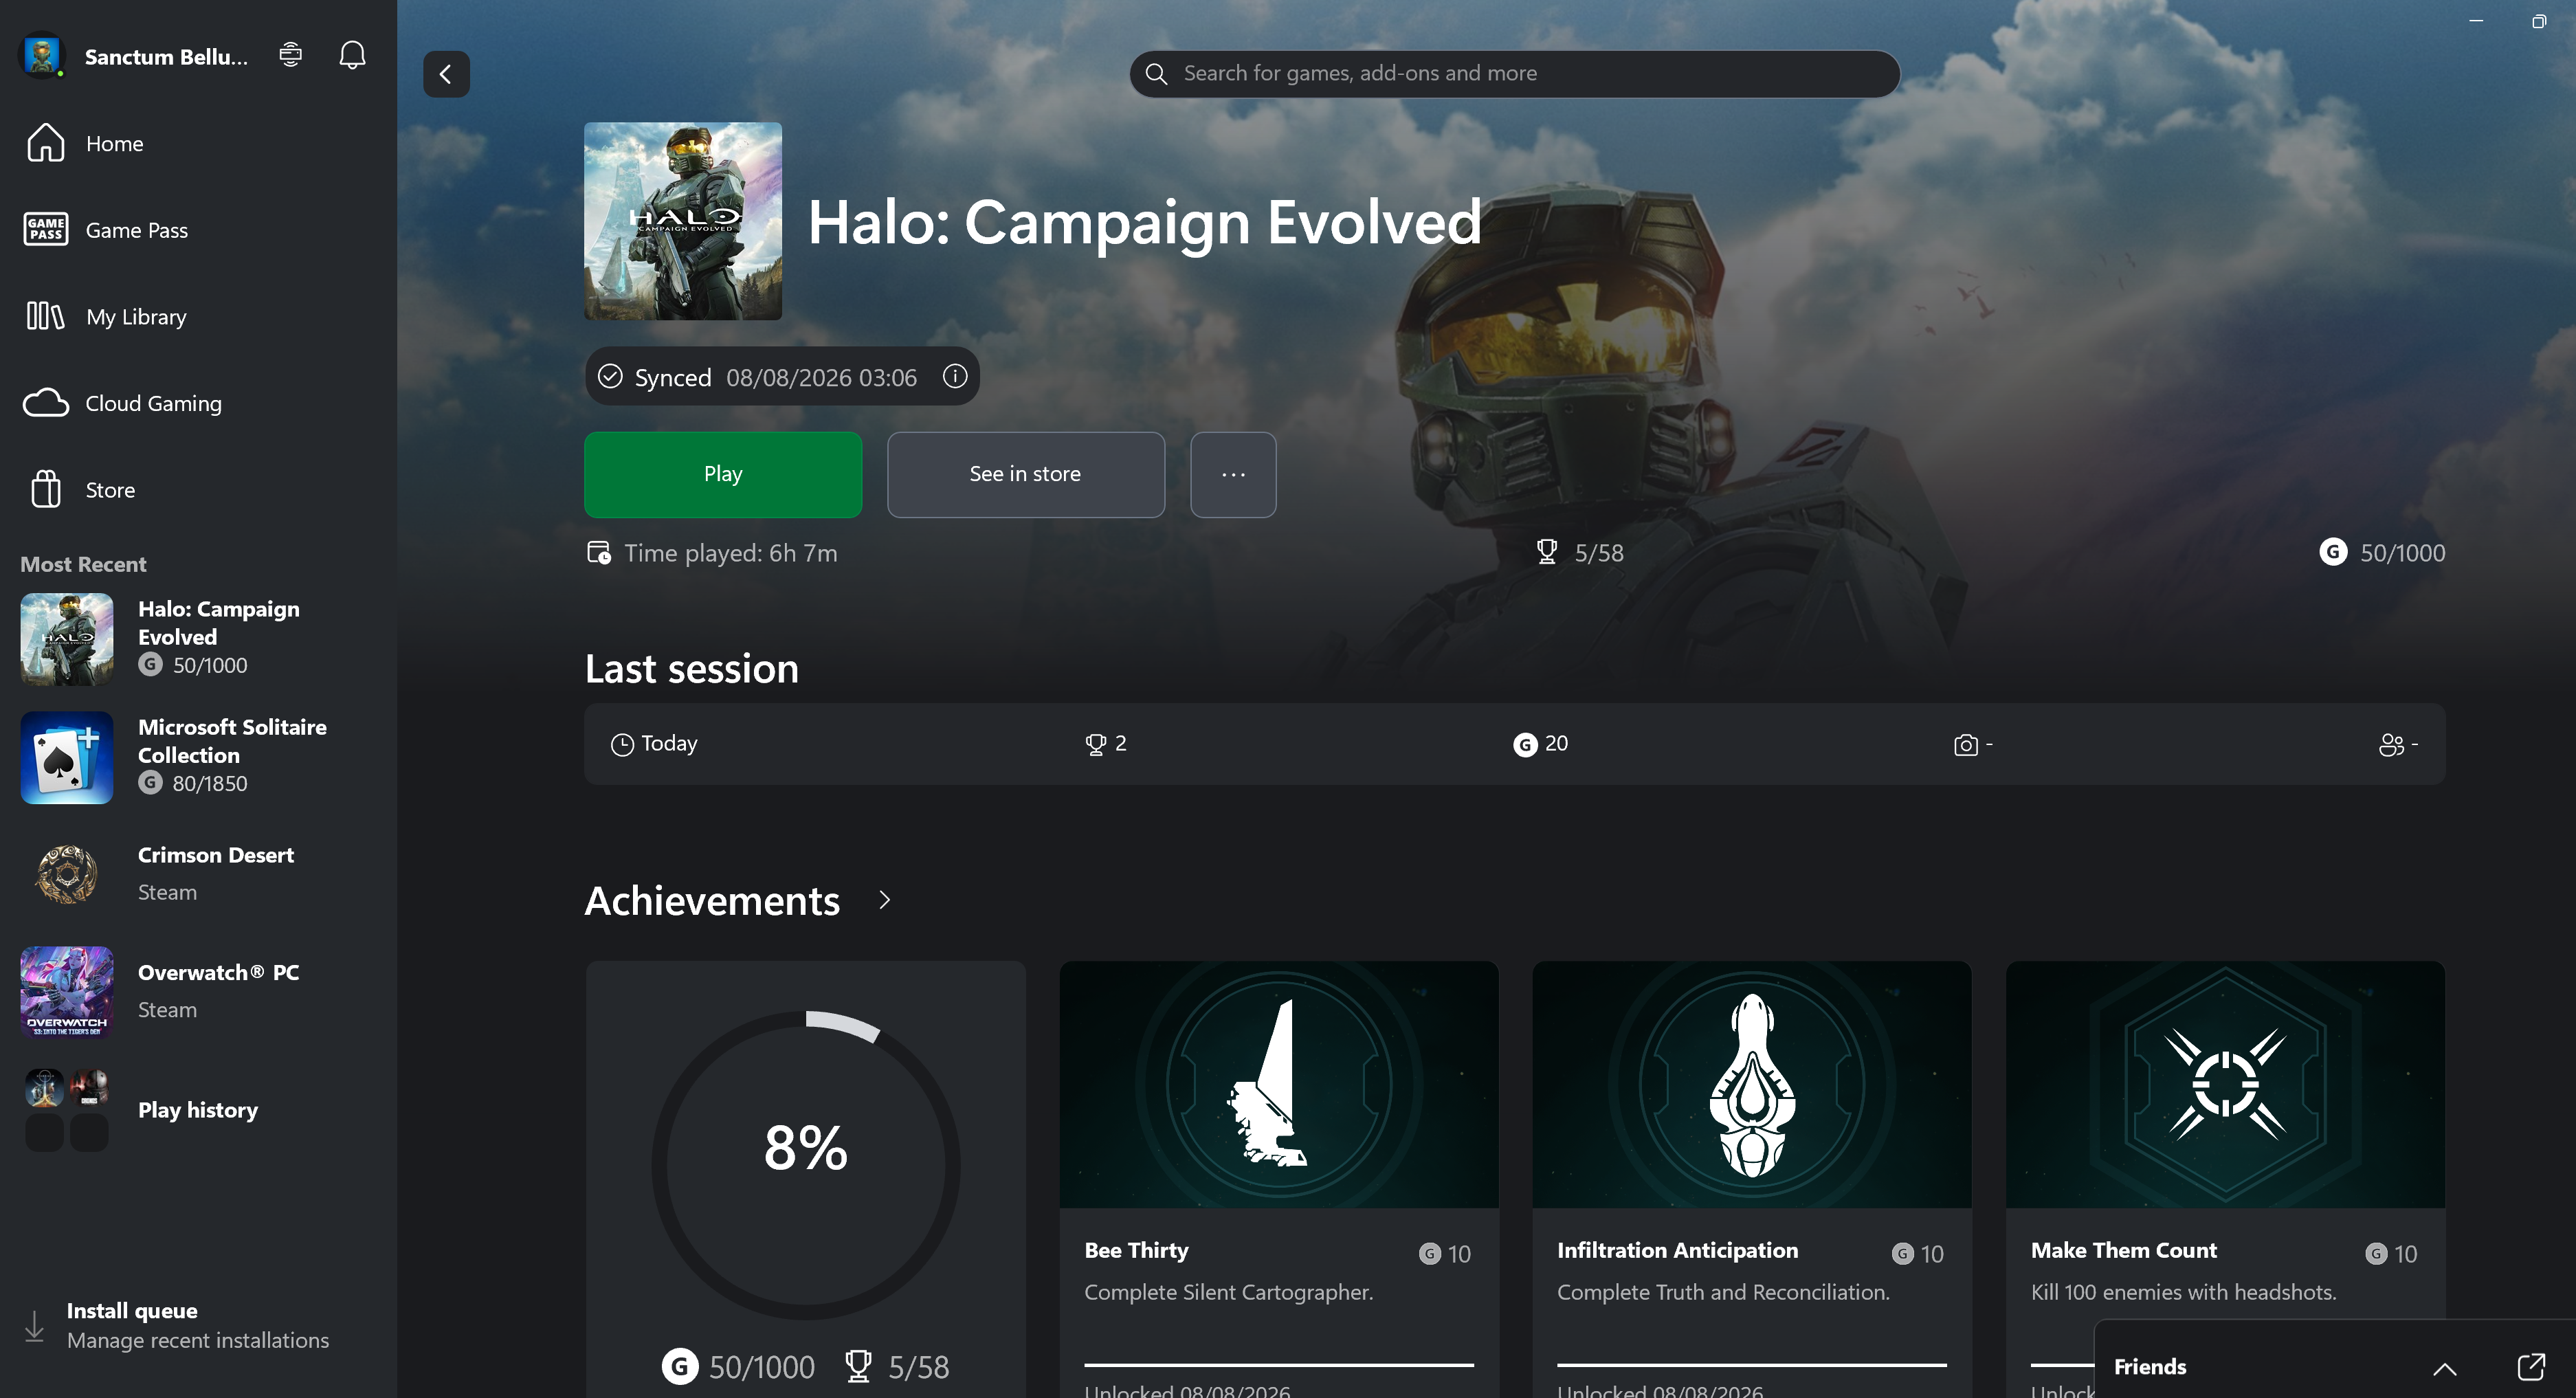Click Infiltration Anticipation unlock progress bar
This screenshot has width=2576, height=1398.
coord(1752,1364)
